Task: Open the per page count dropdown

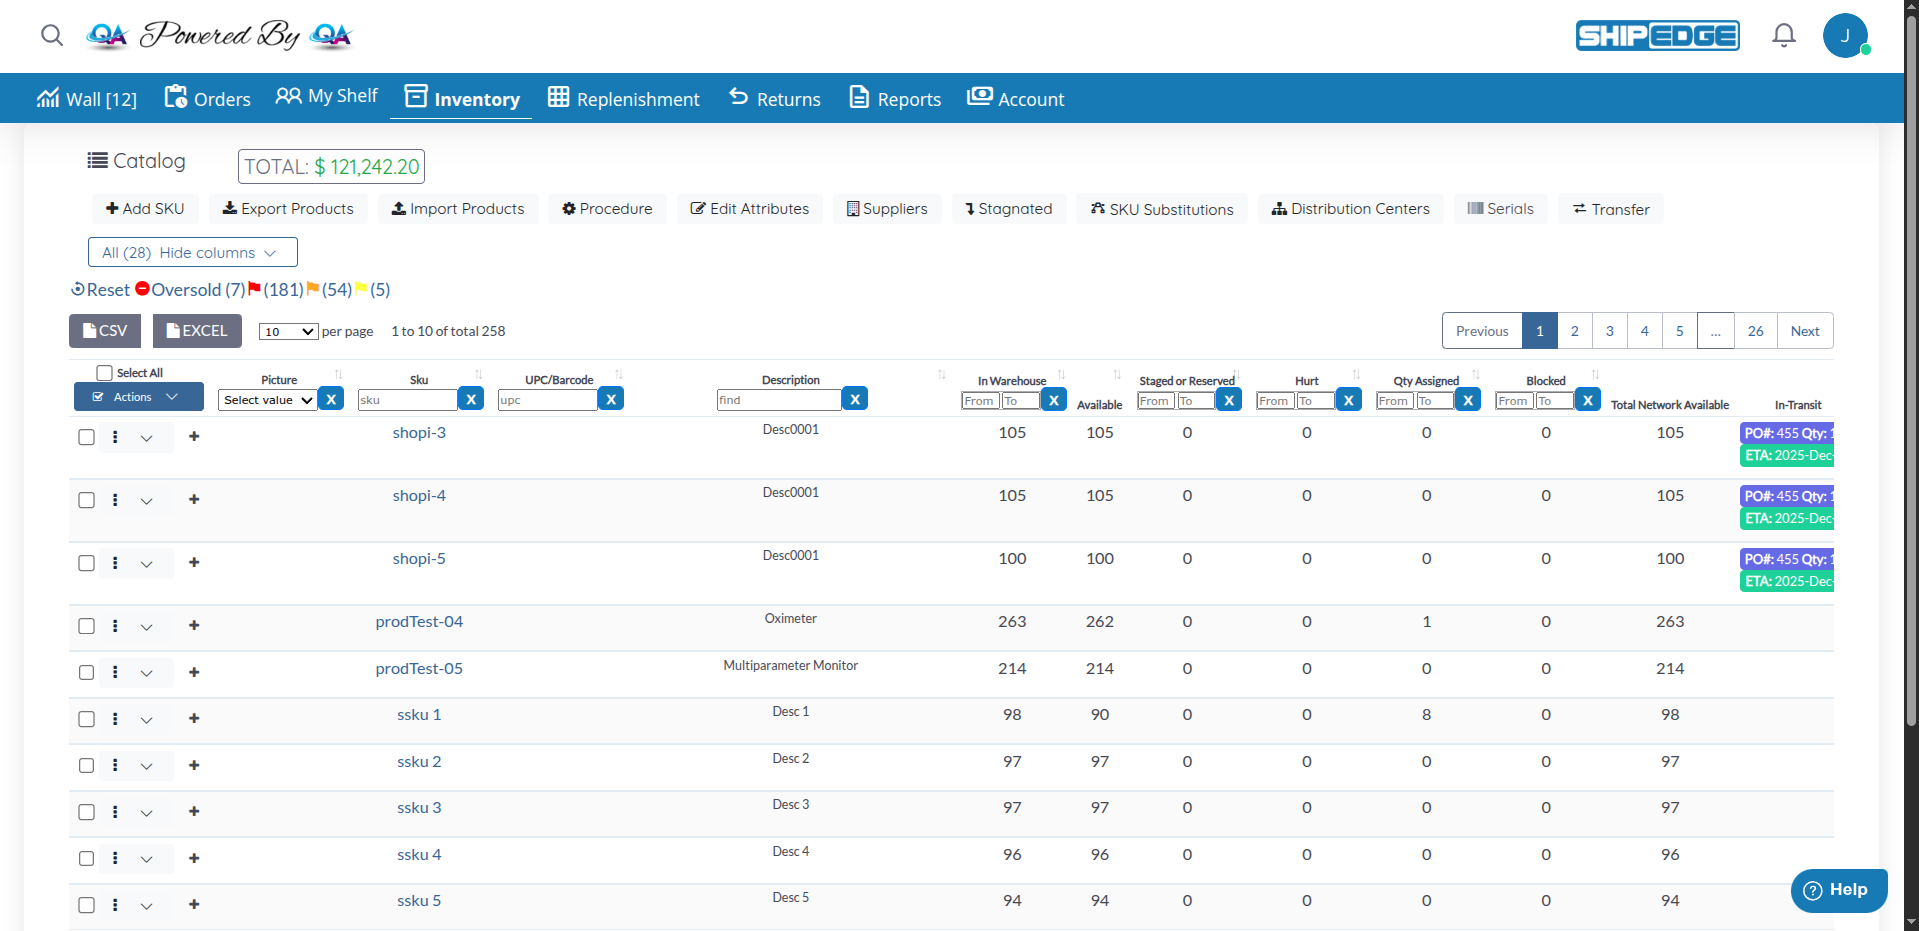Action: [288, 331]
